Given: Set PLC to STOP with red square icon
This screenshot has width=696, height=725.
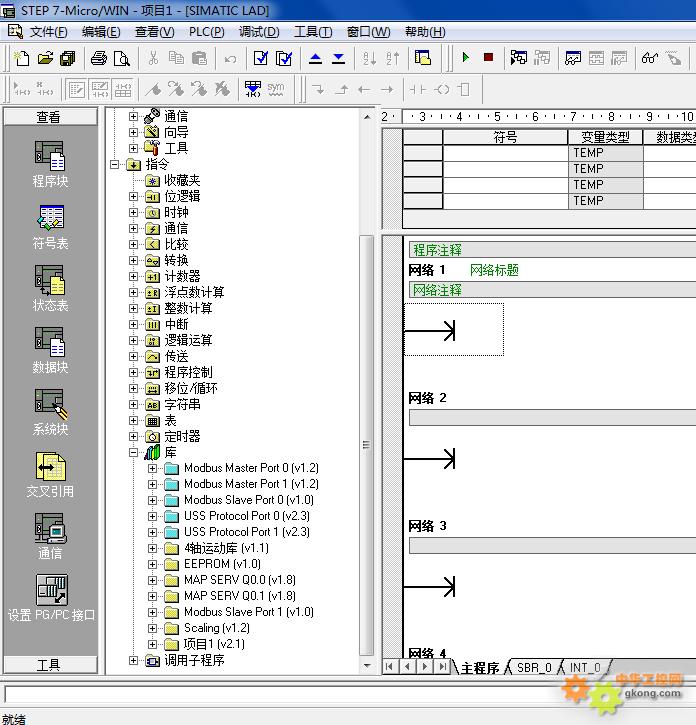Looking at the screenshot, I should pos(488,57).
